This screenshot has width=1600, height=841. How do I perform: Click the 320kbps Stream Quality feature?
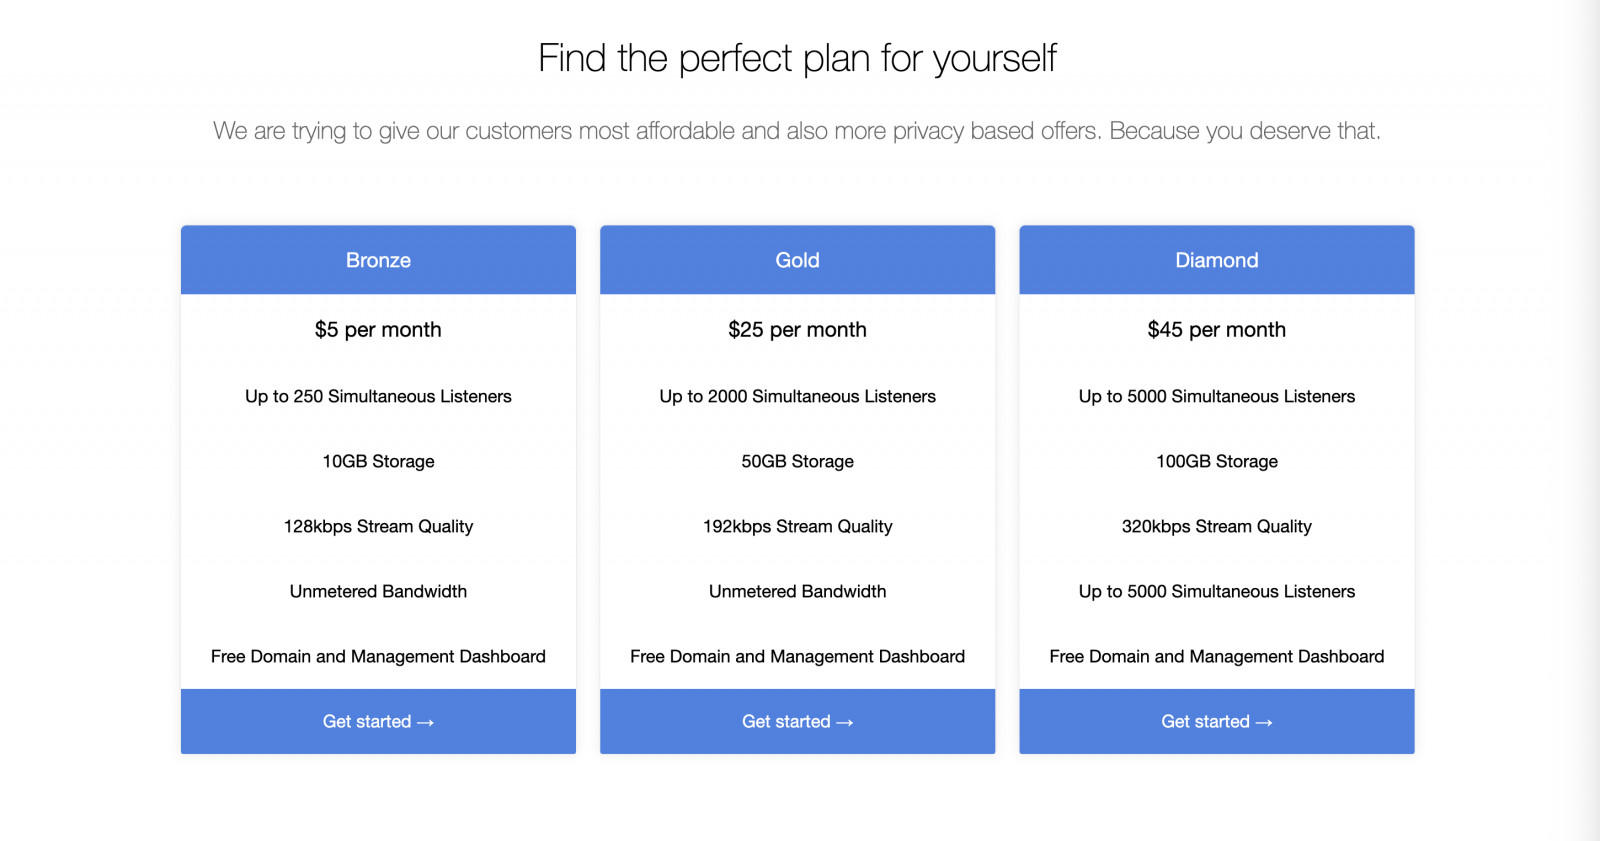tap(1216, 527)
